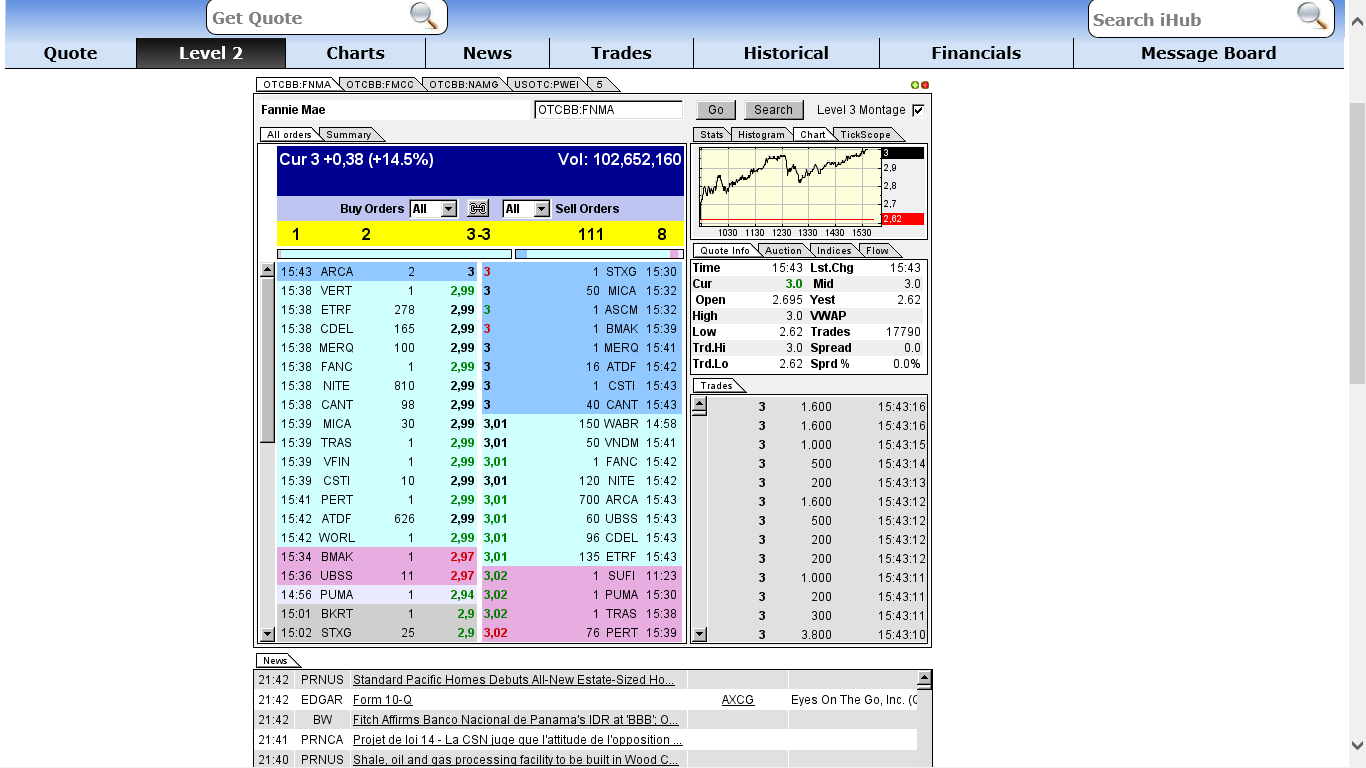1366x768 pixels.
Task: Switch to the Summary orders tab
Action: coord(349,135)
